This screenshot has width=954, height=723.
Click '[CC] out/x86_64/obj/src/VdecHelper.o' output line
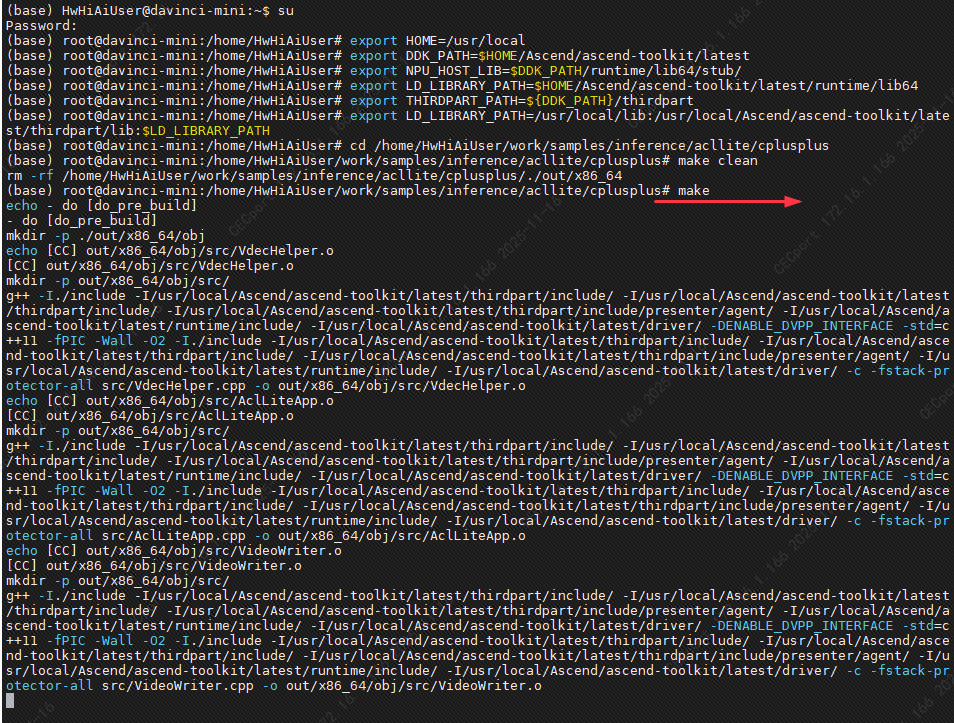(x=150, y=266)
